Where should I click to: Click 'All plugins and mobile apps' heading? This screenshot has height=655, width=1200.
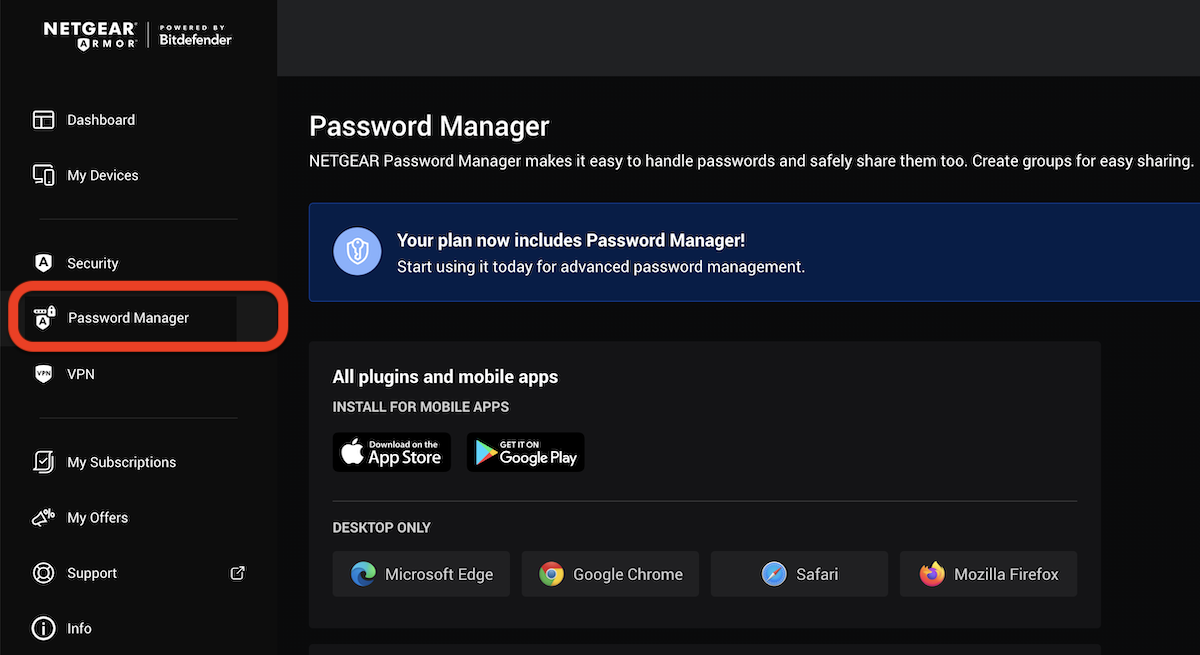pyautogui.click(x=445, y=377)
